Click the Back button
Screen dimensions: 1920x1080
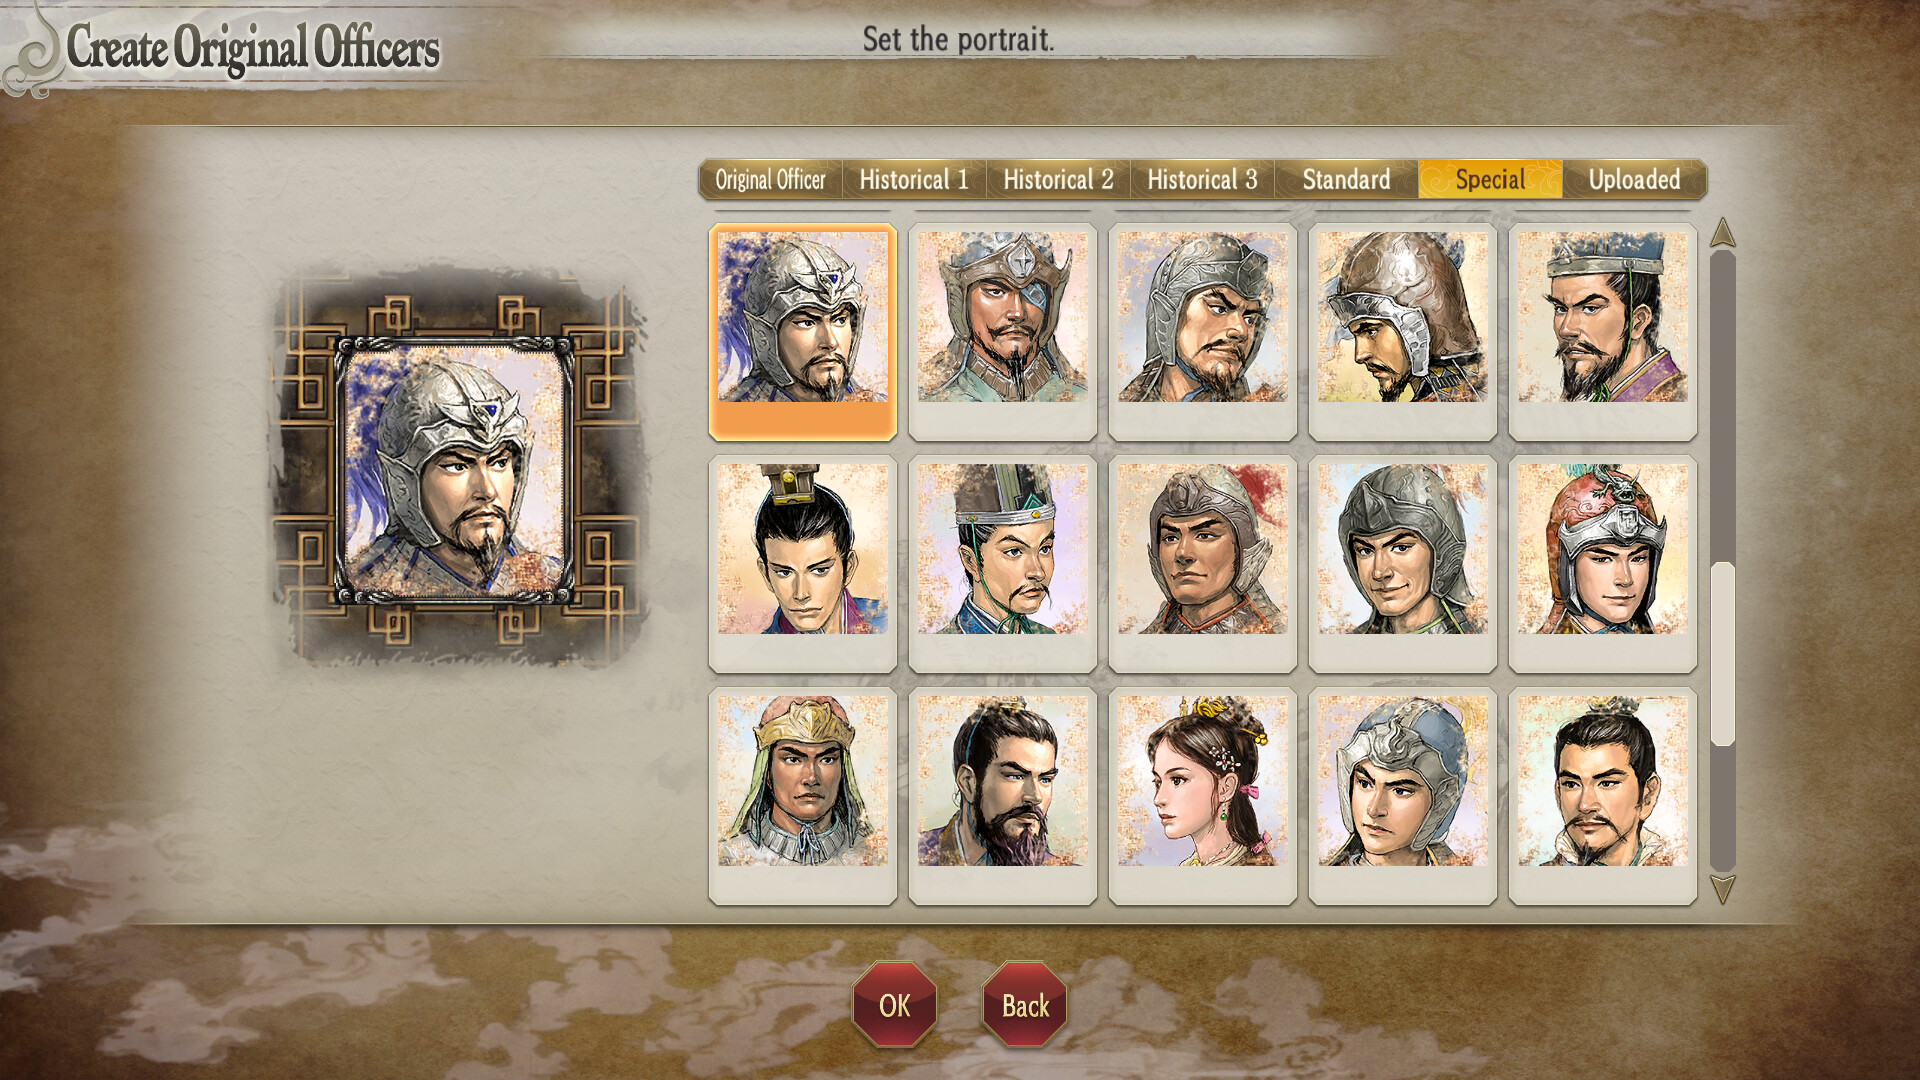(x=1025, y=1005)
